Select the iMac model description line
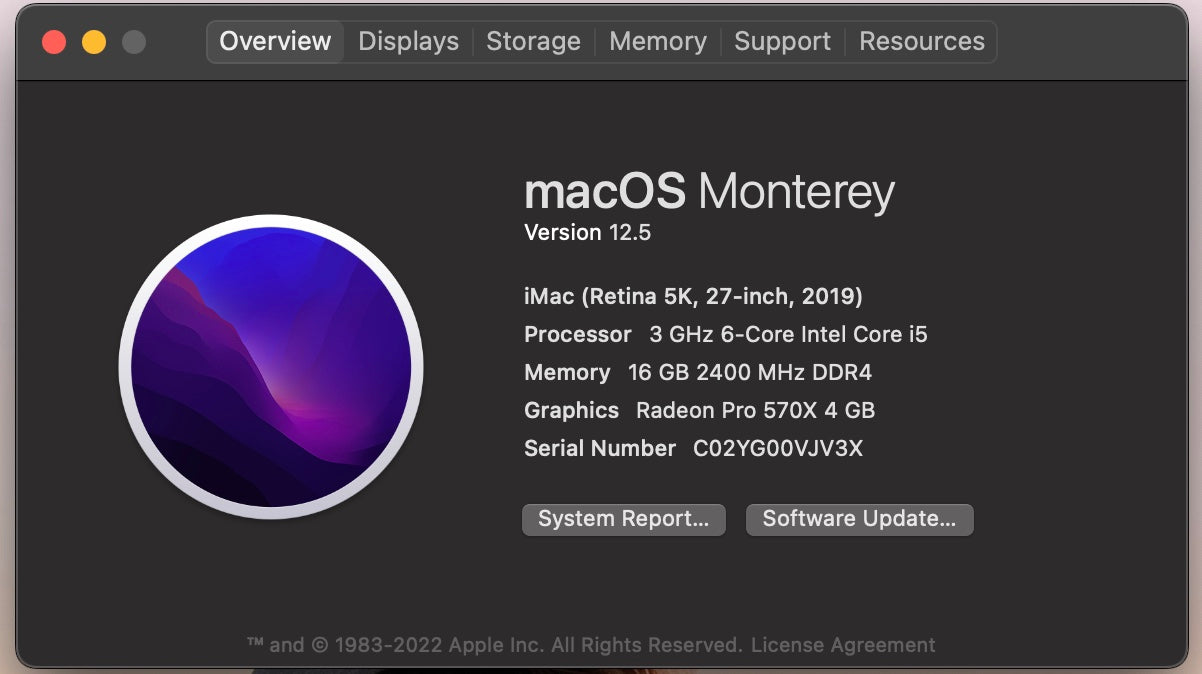This screenshot has height=674, width=1202. coord(693,296)
